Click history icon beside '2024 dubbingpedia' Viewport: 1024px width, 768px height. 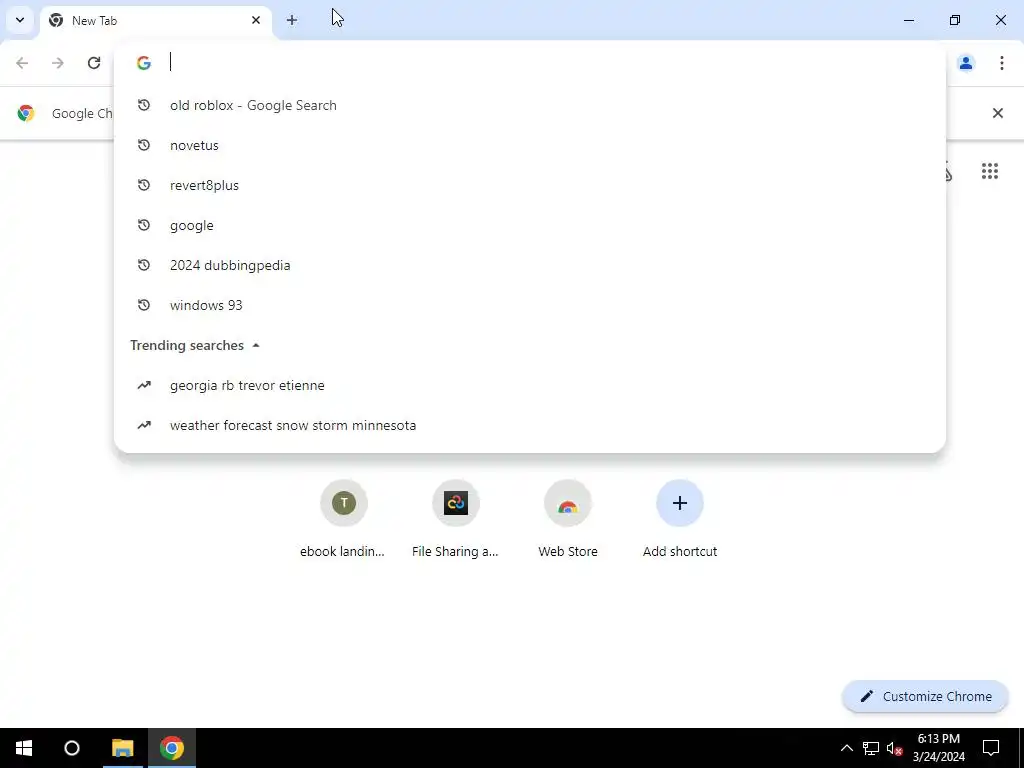pos(144,265)
